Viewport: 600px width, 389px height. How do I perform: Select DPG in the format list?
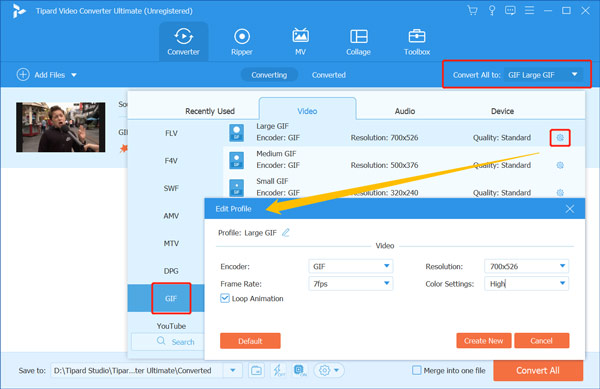pyautogui.click(x=171, y=271)
